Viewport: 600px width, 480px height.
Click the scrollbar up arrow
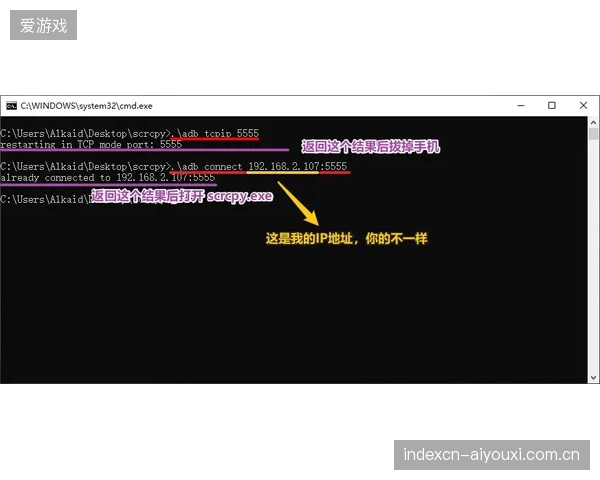[x=593, y=122]
